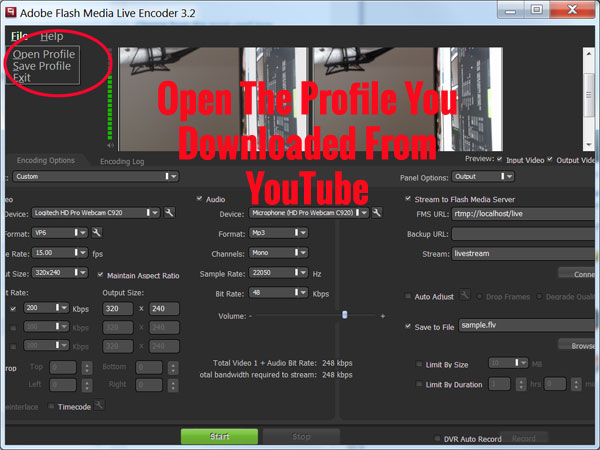Click the Connect button

(x=578, y=274)
